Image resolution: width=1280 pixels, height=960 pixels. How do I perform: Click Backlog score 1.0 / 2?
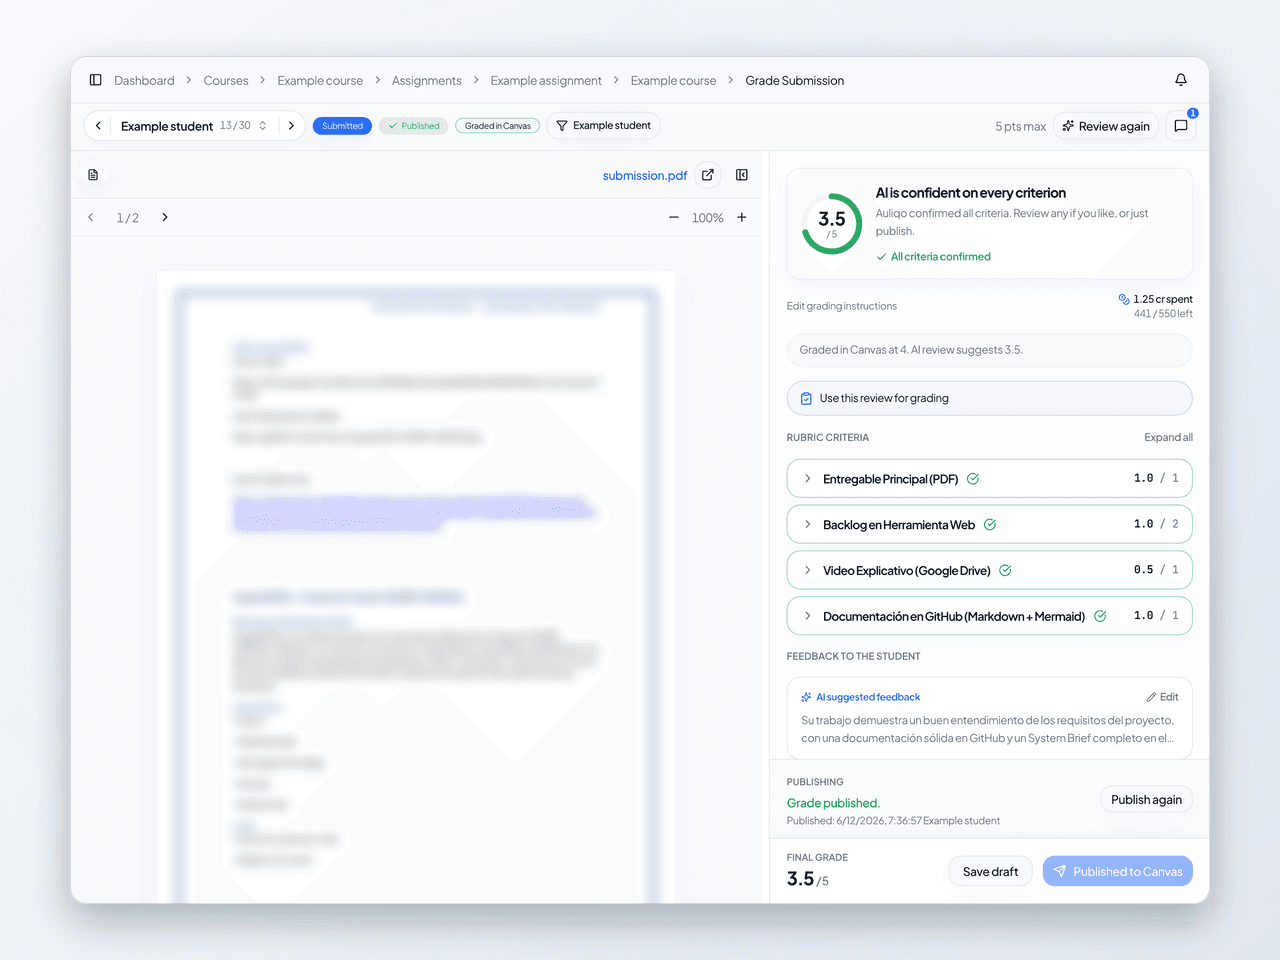pos(1156,524)
